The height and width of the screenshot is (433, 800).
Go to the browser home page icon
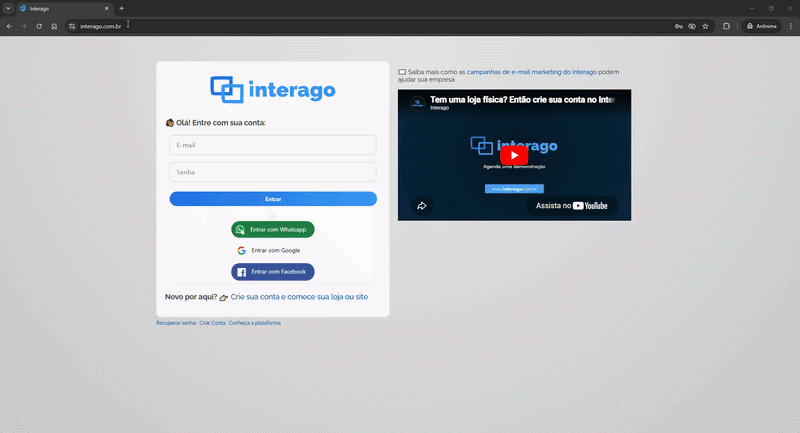[54, 26]
